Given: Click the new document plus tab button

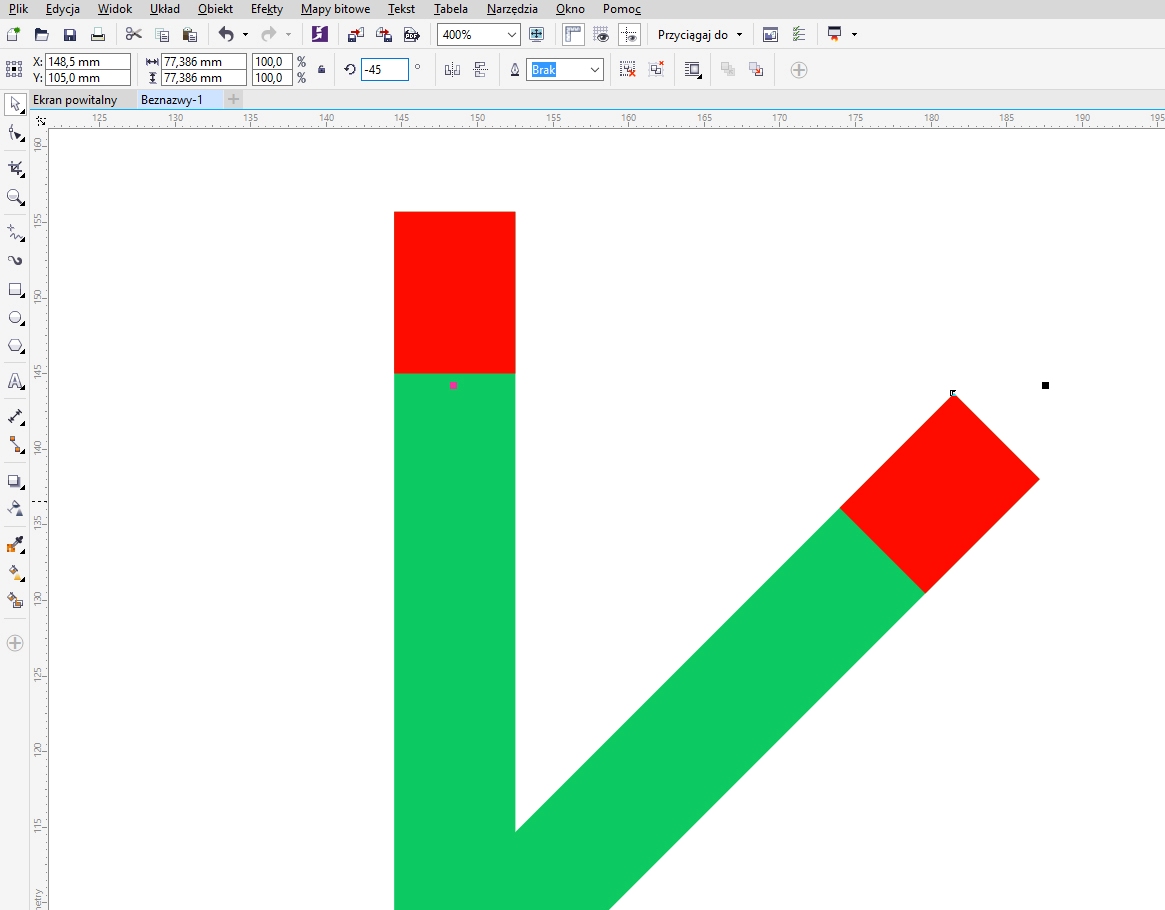Looking at the screenshot, I should 233,100.
